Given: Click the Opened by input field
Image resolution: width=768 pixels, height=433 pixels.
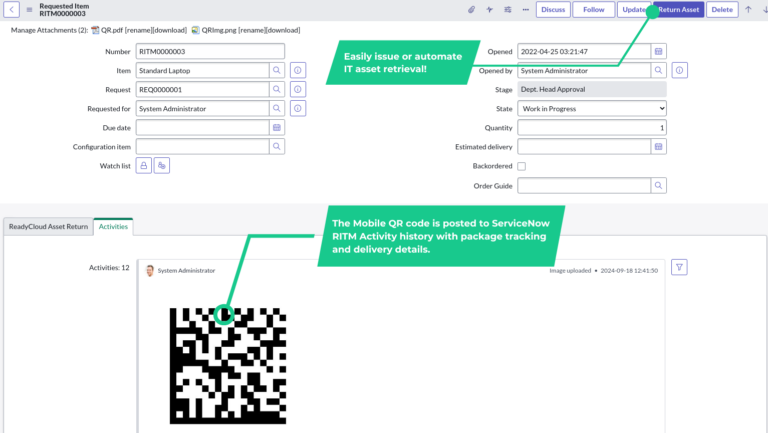Looking at the screenshot, I should pos(584,70).
